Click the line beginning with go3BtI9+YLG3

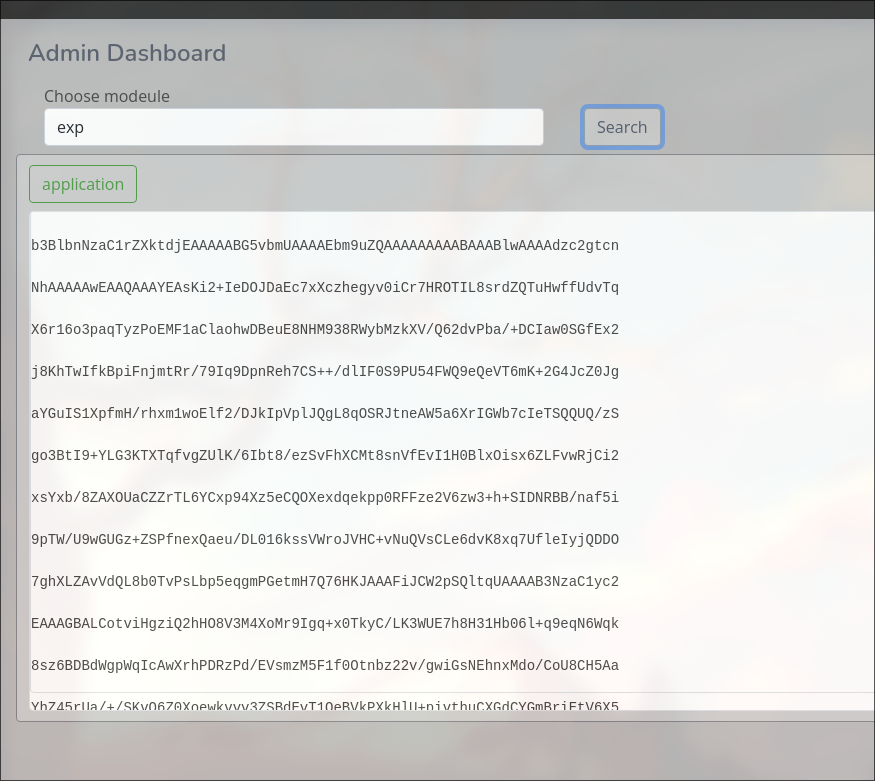pyautogui.click(x=325, y=455)
